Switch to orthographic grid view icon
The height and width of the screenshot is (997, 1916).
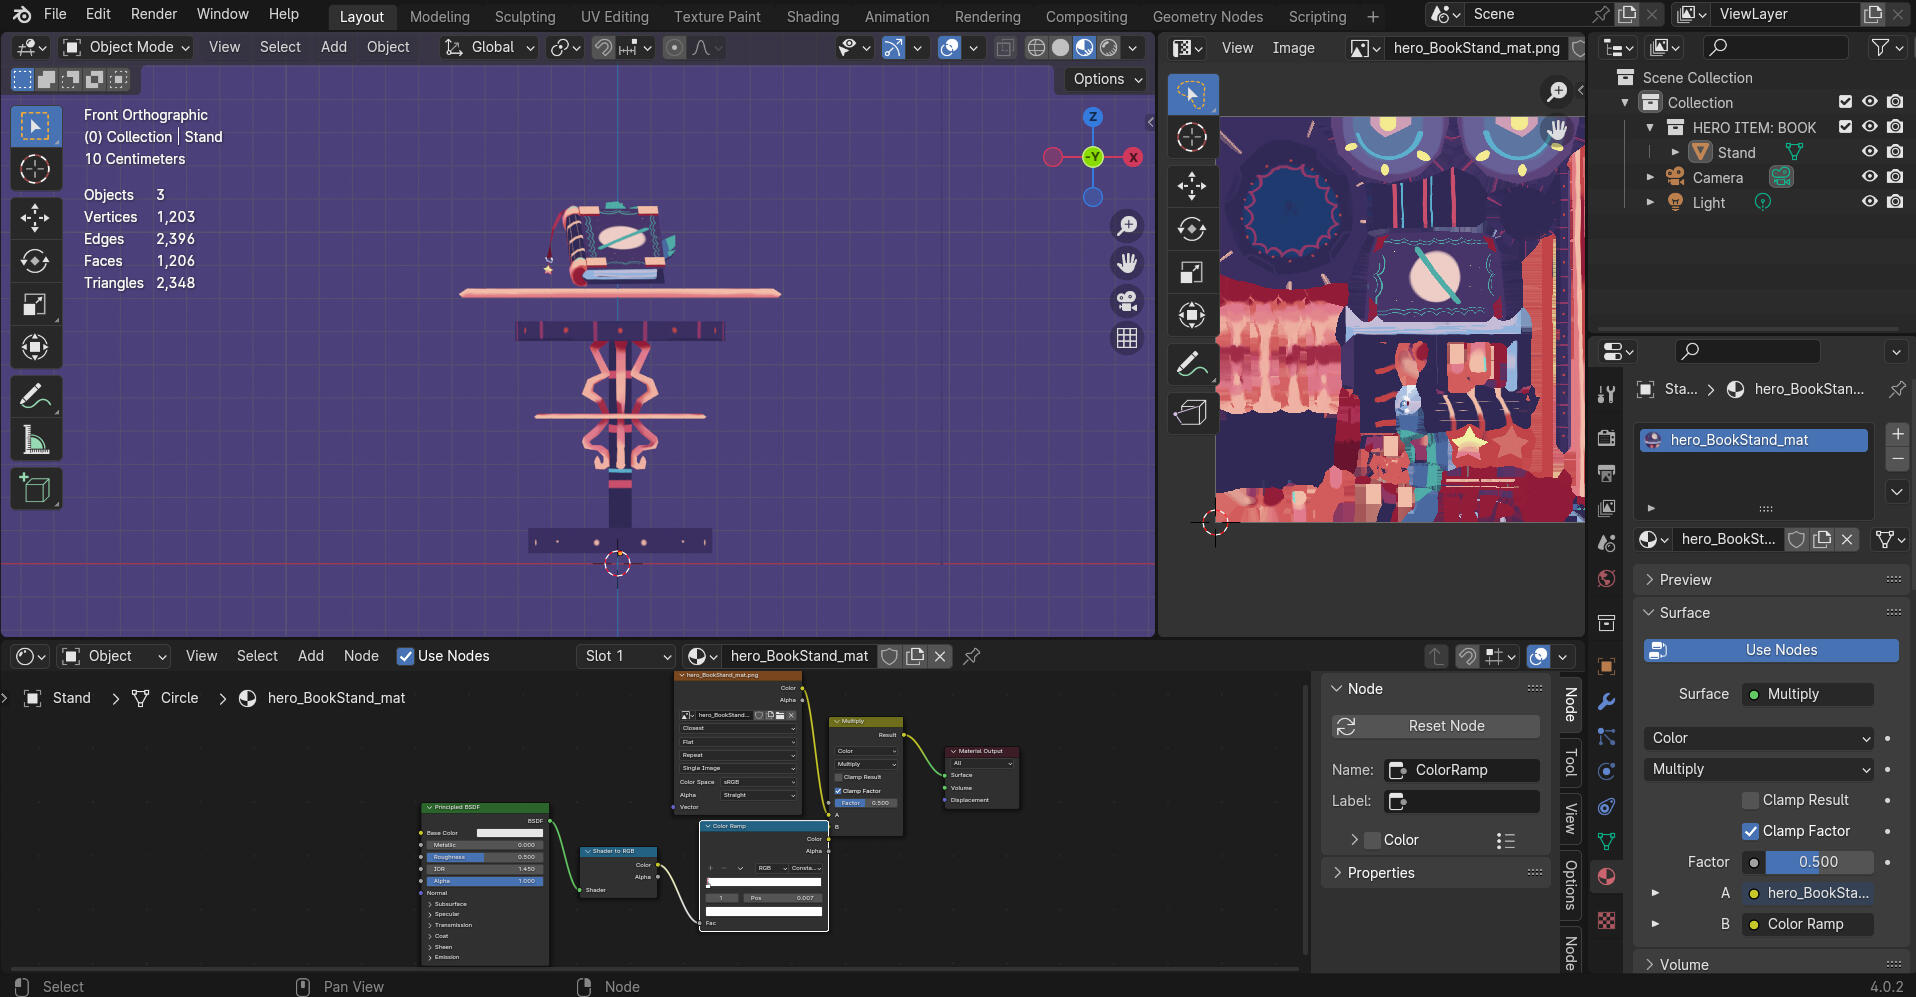click(x=1127, y=339)
